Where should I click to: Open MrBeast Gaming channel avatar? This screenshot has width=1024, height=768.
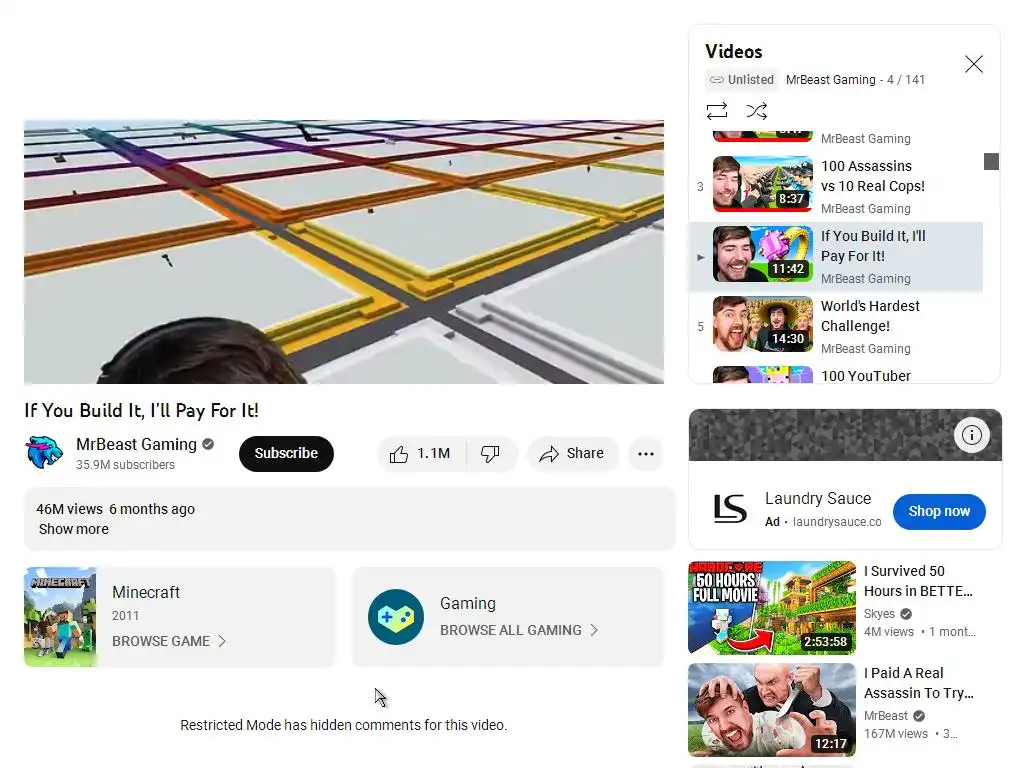(44, 452)
